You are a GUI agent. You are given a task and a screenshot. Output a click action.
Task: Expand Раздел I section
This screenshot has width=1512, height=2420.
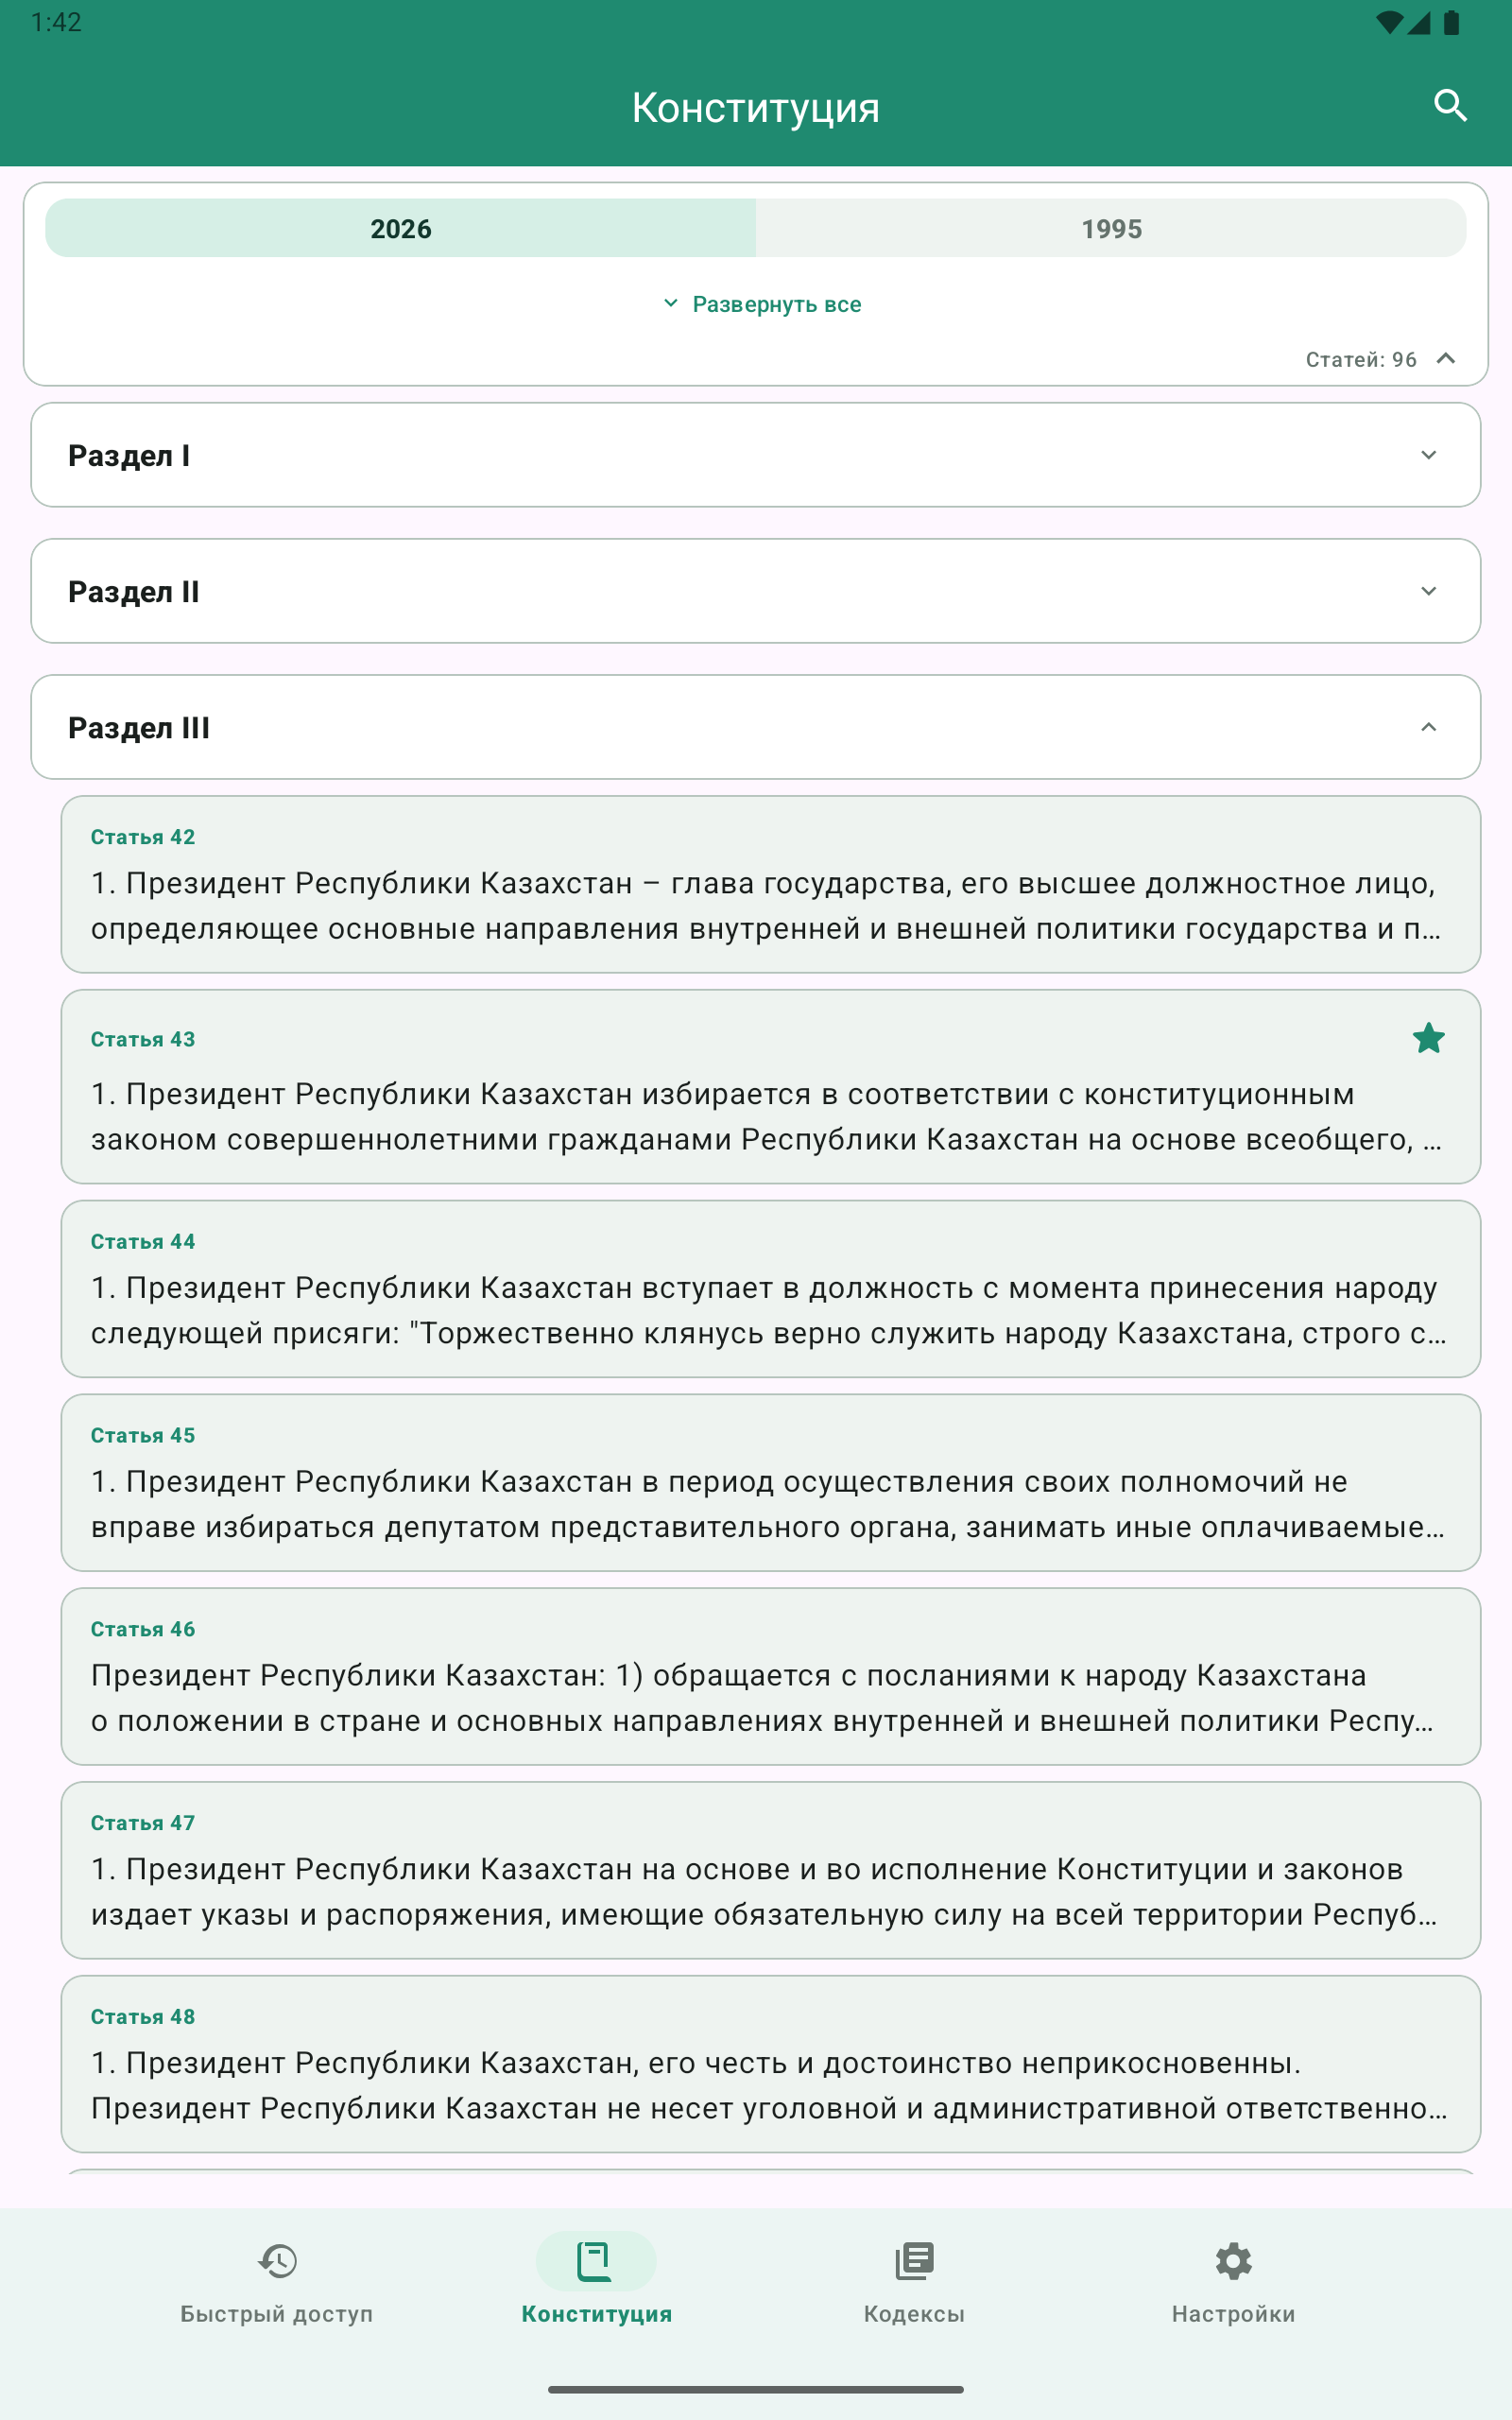[x=756, y=455]
